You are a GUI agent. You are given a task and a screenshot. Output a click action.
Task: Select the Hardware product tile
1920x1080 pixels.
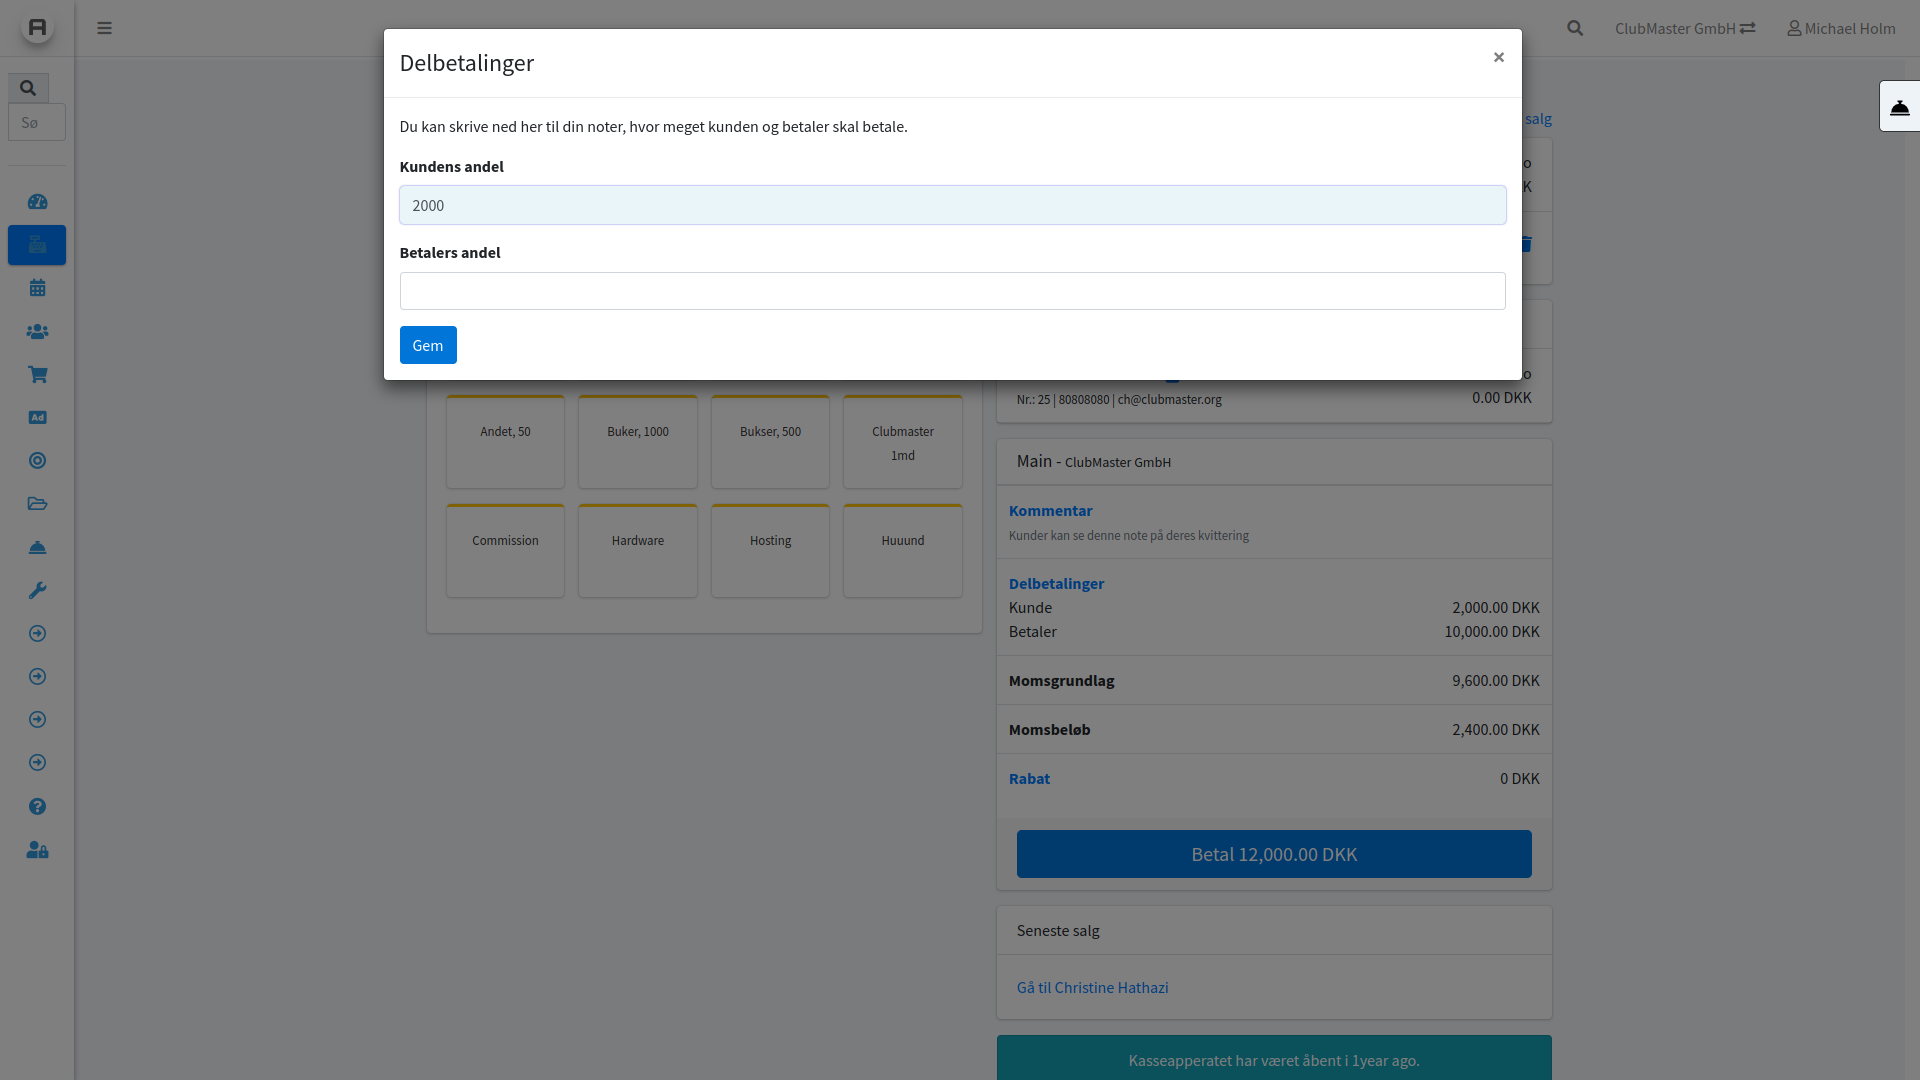tap(637, 550)
